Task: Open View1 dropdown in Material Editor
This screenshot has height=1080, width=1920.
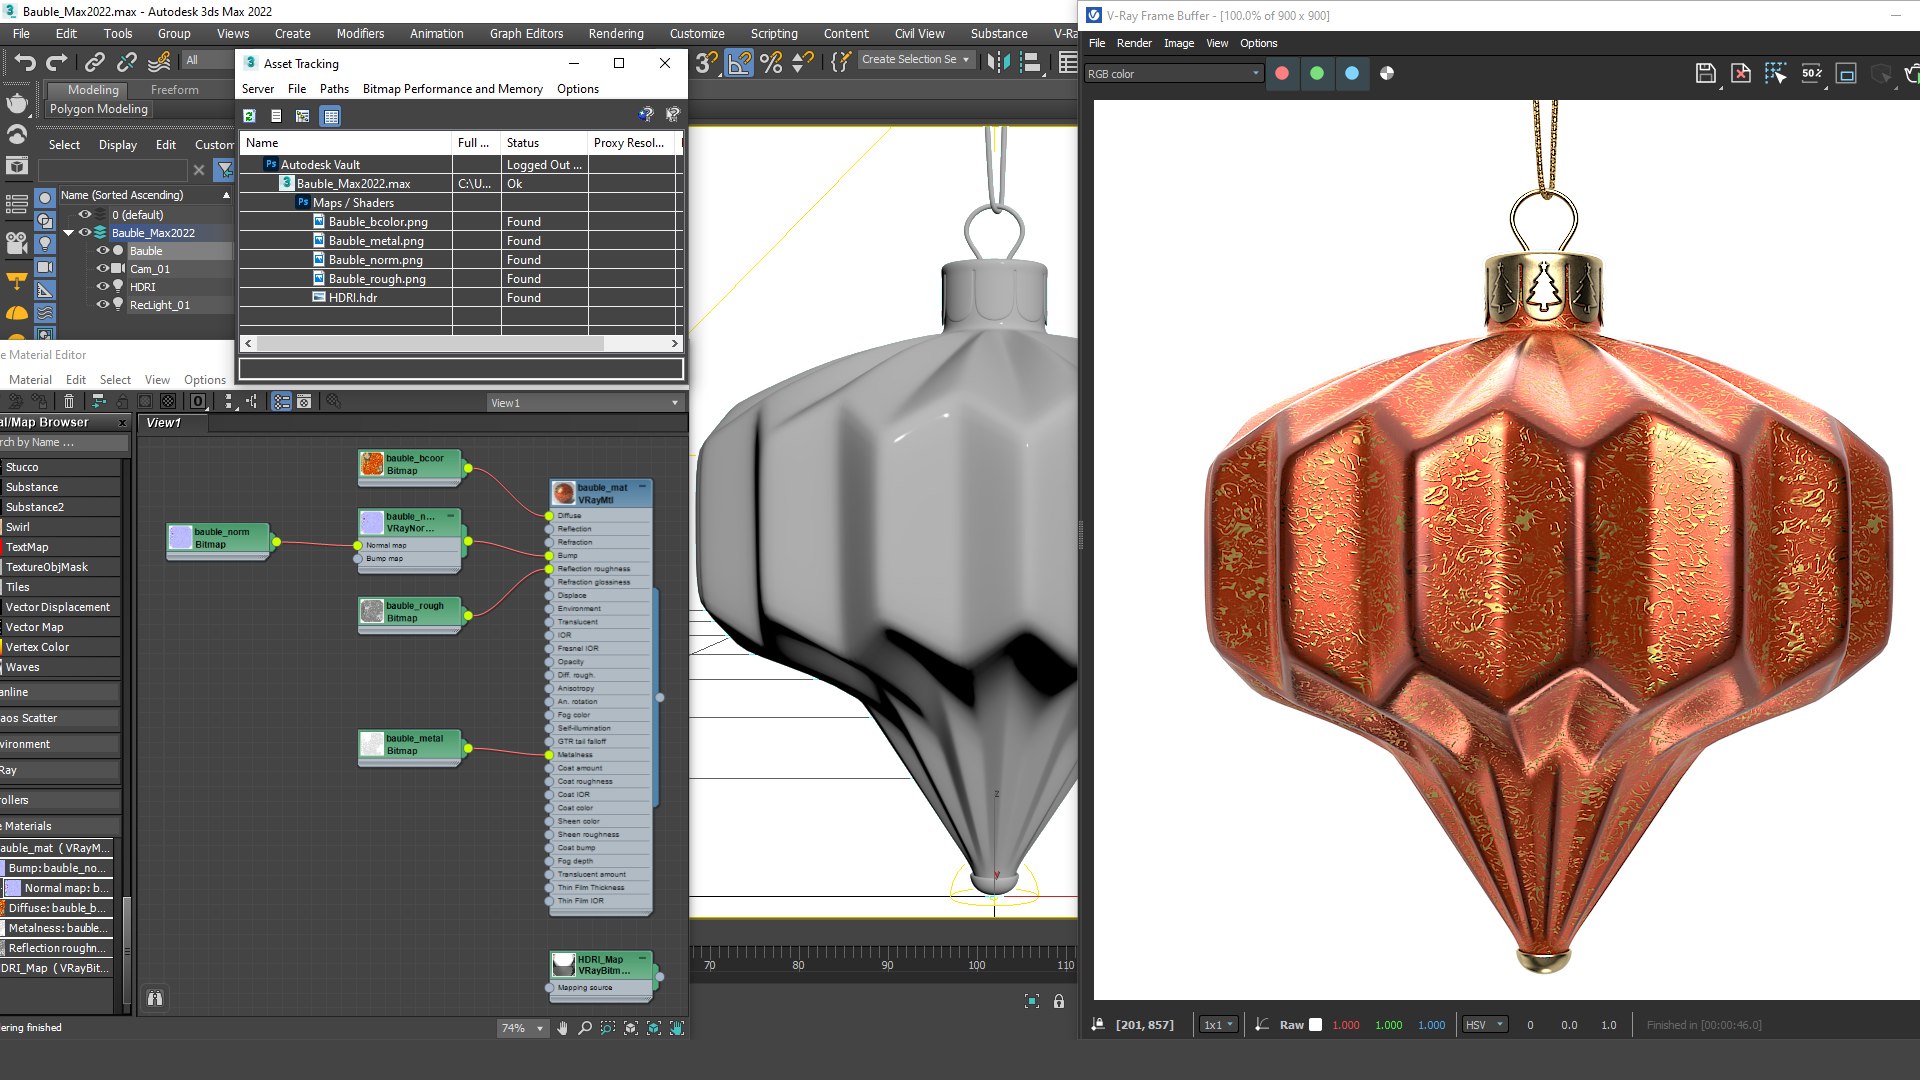Action: [585, 403]
